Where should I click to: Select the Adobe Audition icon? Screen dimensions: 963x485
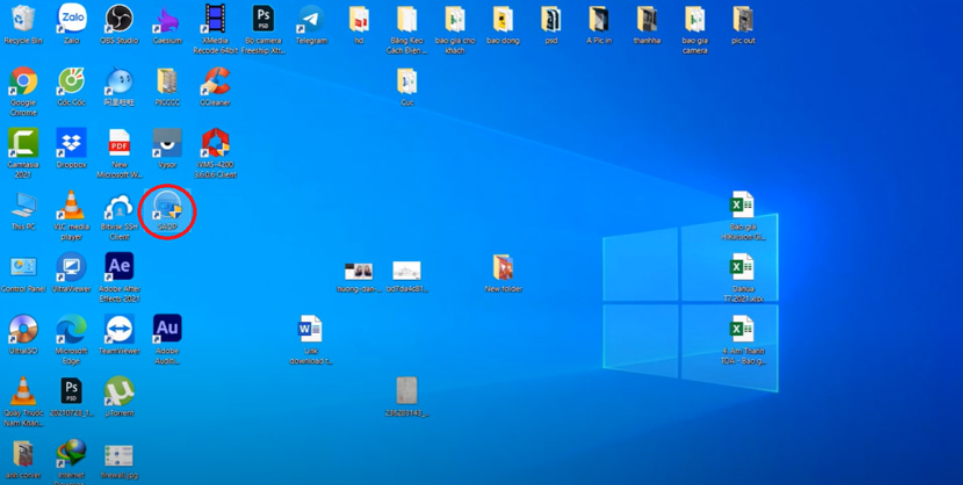coord(167,329)
